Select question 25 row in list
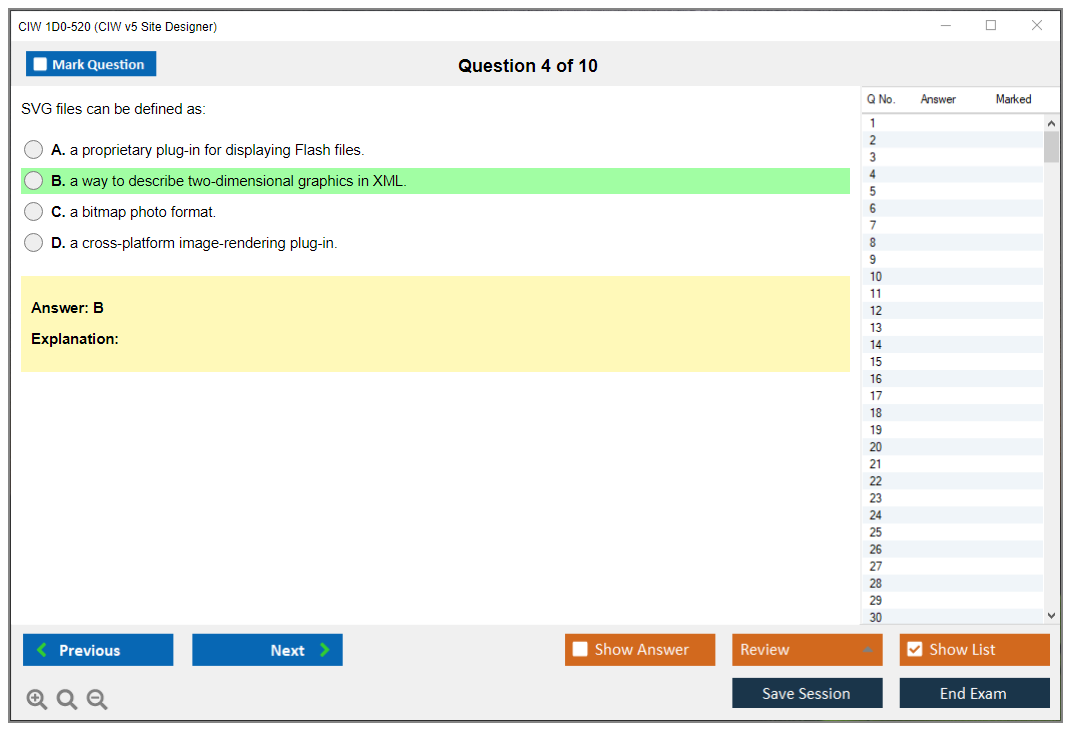1075x735 pixels. coord(876,532)
